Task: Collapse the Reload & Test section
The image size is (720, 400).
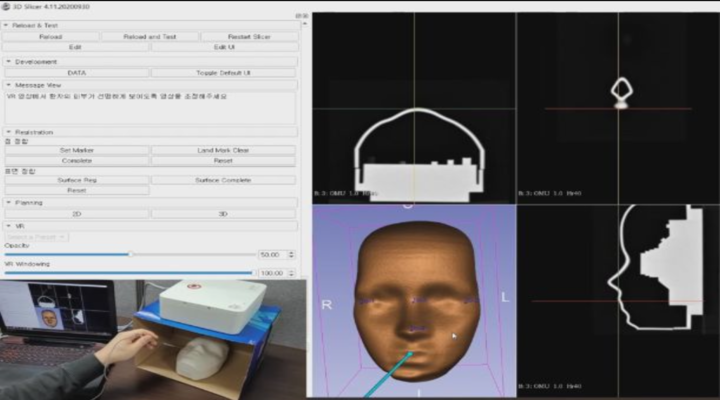Action: pos(6,25)
